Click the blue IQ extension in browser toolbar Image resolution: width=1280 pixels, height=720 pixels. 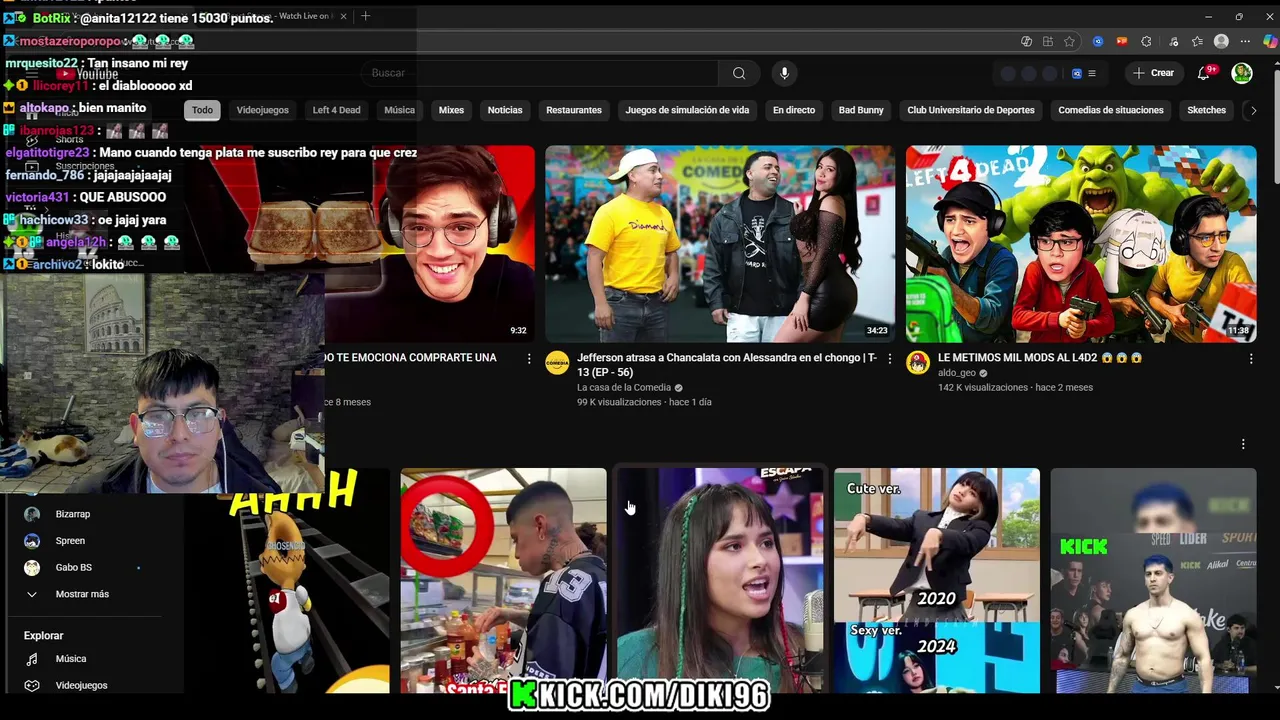(1098, 41)
